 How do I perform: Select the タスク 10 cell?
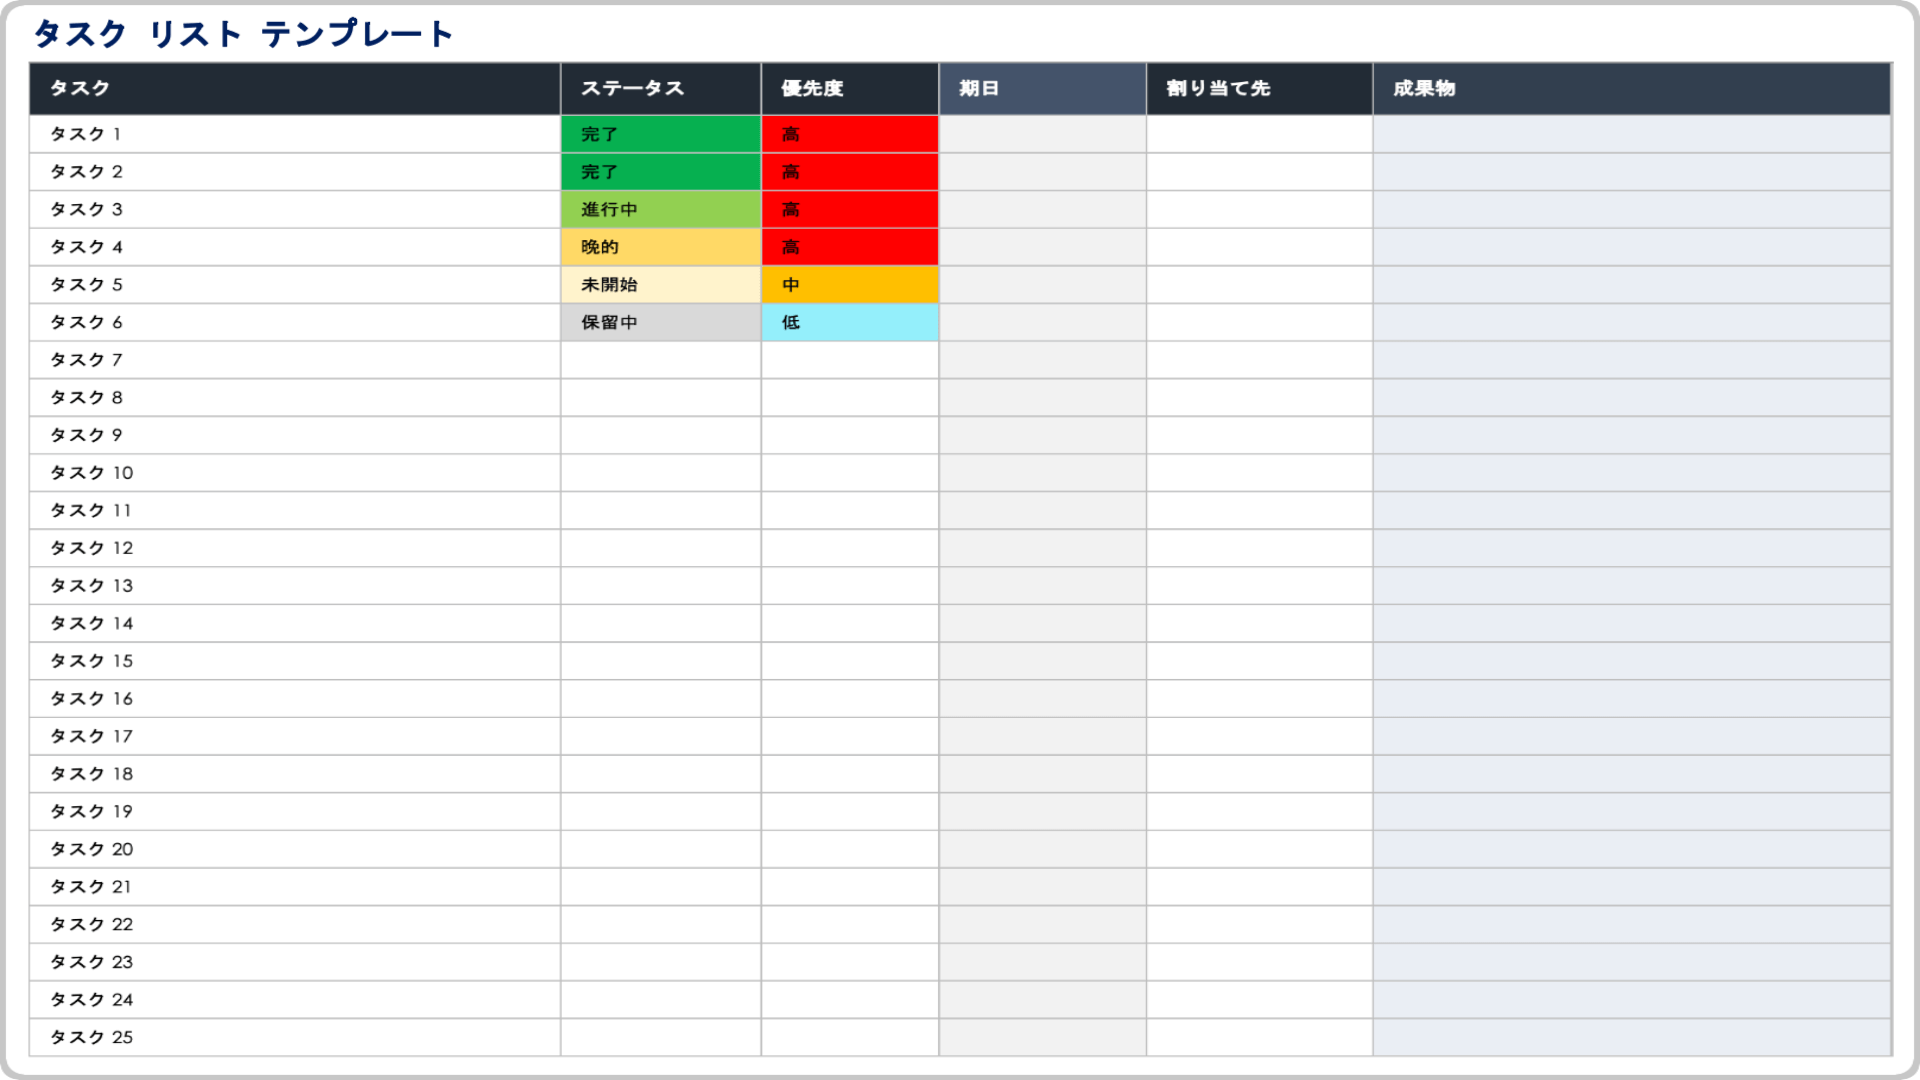coord(295,473)
